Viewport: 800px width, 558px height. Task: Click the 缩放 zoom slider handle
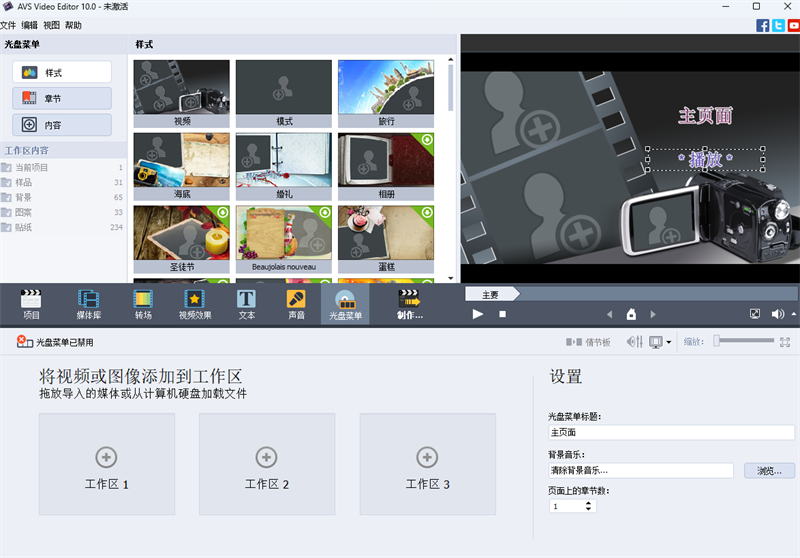click(717, 342)
